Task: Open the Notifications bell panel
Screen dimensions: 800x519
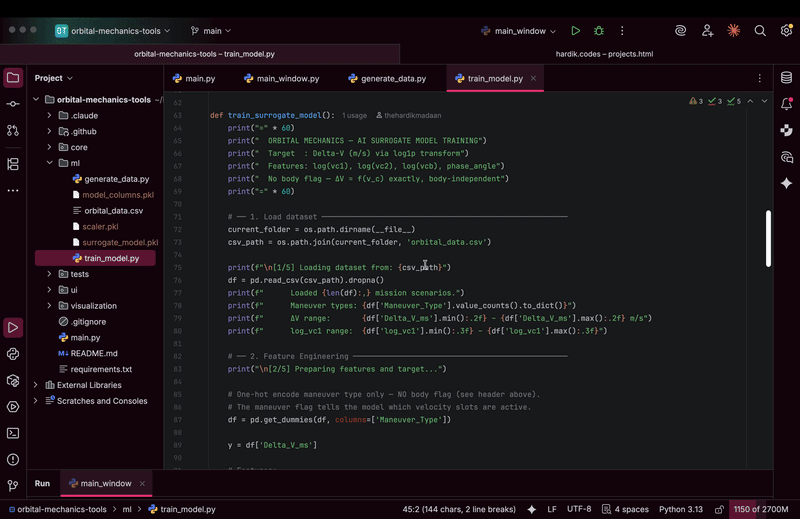Action: pyautogui.click(x=787, y=103)
